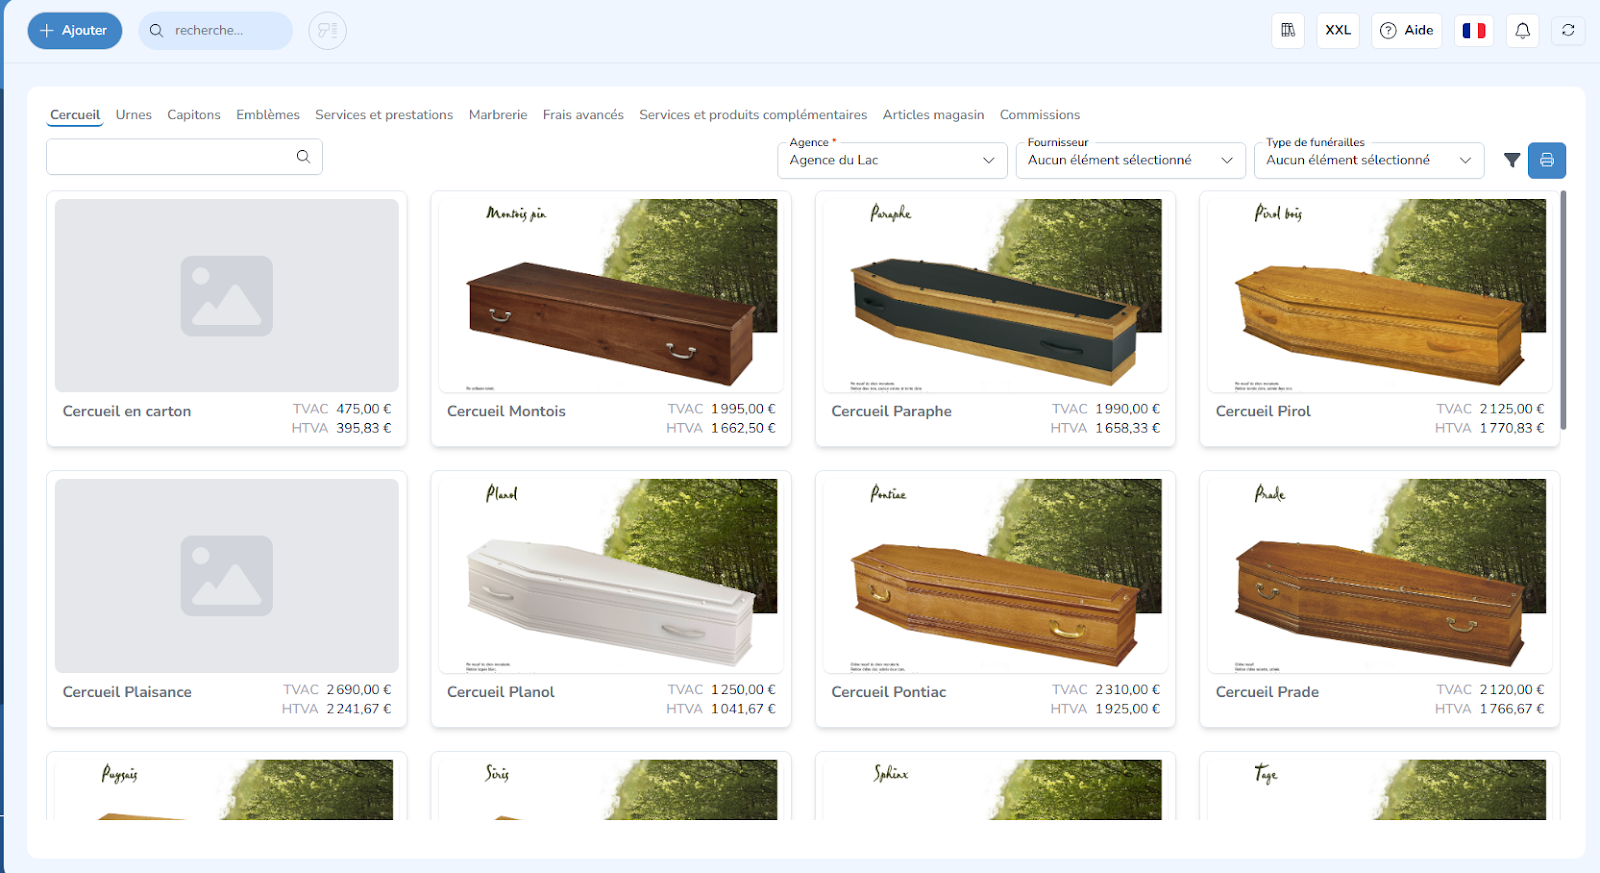1600x873 pixels.
Task: Click the "Cercueil Prade" label
Action: (x=1267, y=692)
